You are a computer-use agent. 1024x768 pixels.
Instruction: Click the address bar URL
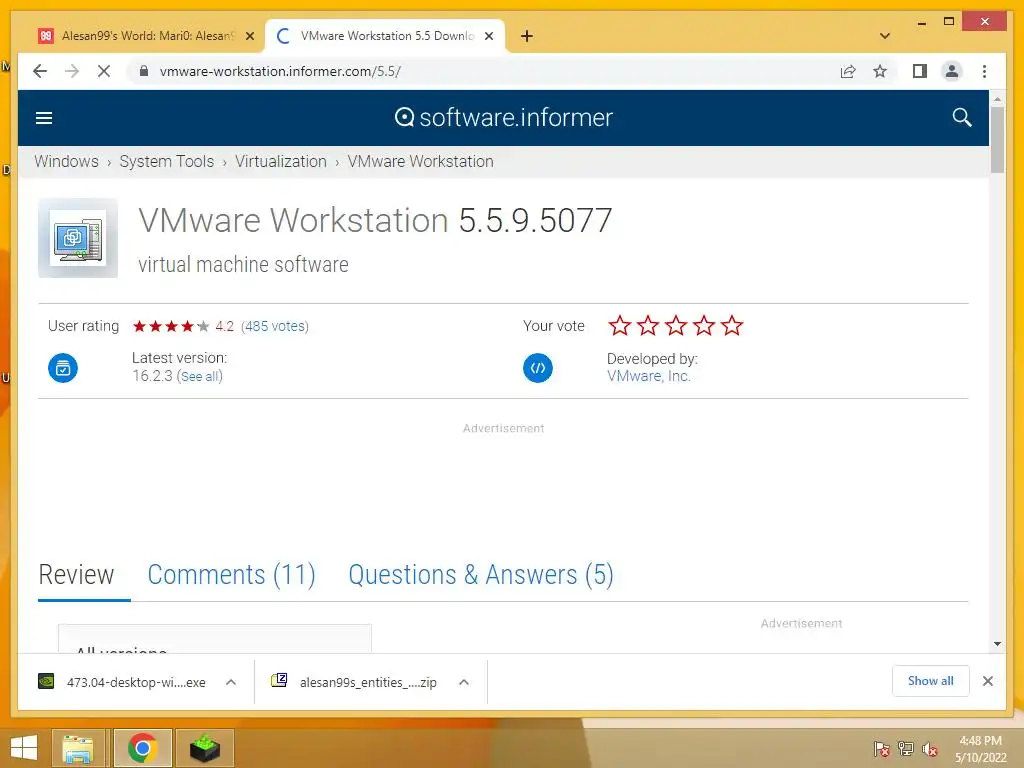(x=280, y=71)
